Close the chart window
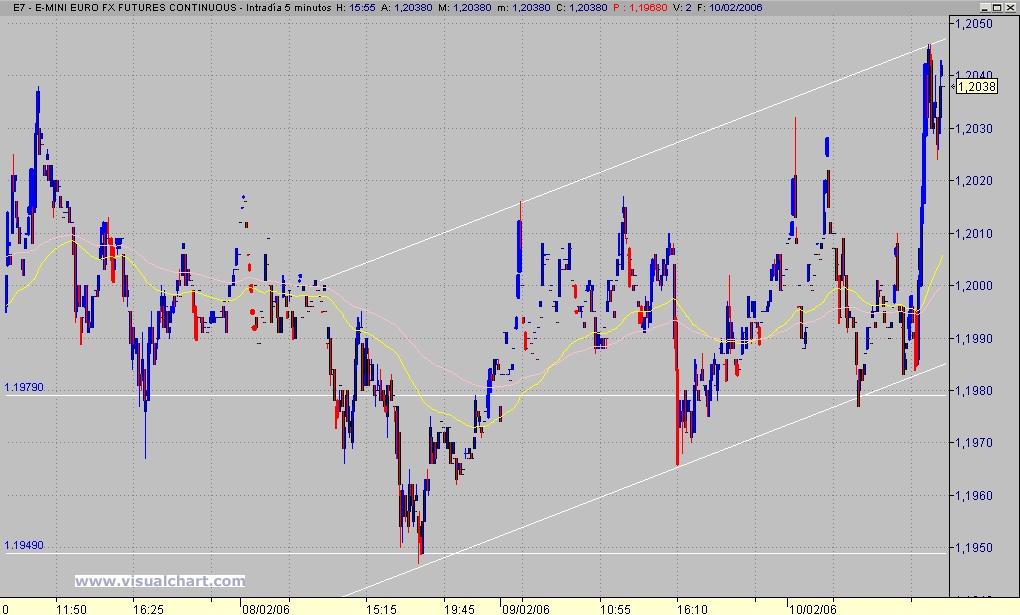The image size is (1020, 615). [x=1009, y=7]
